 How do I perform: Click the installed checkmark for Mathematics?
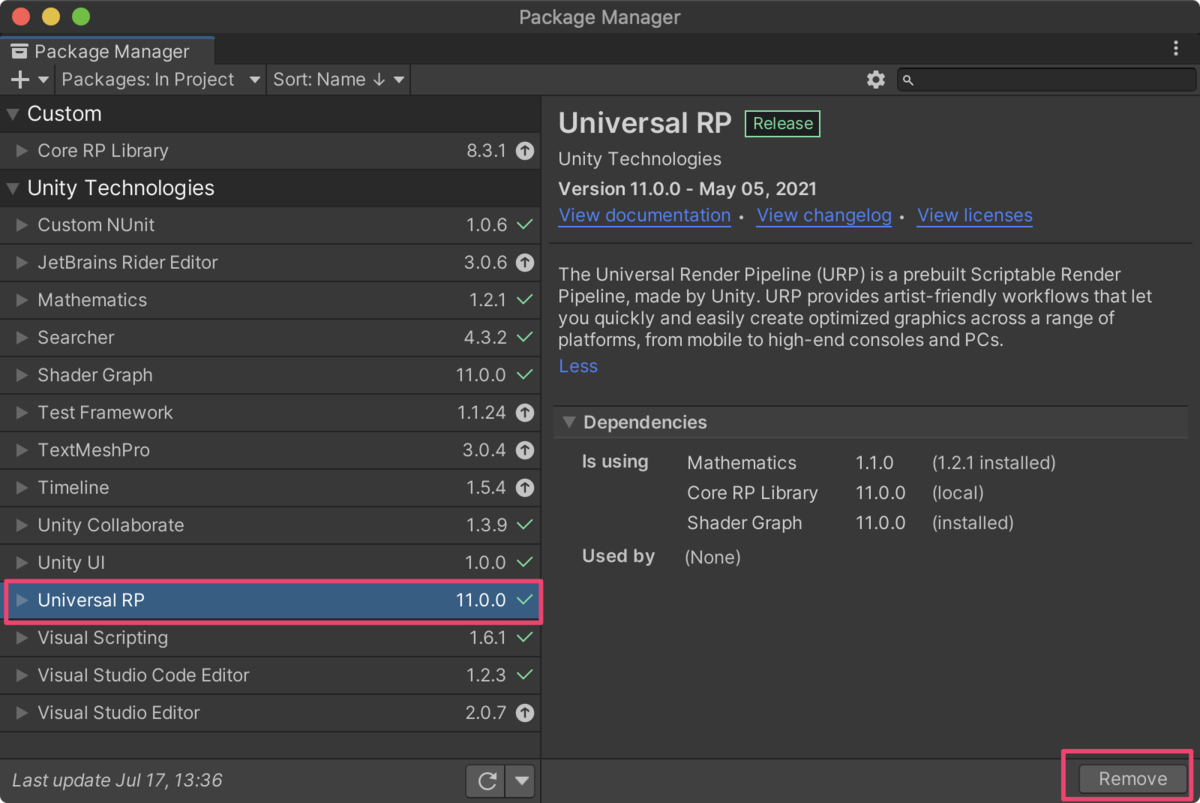(x=525, y=301)
